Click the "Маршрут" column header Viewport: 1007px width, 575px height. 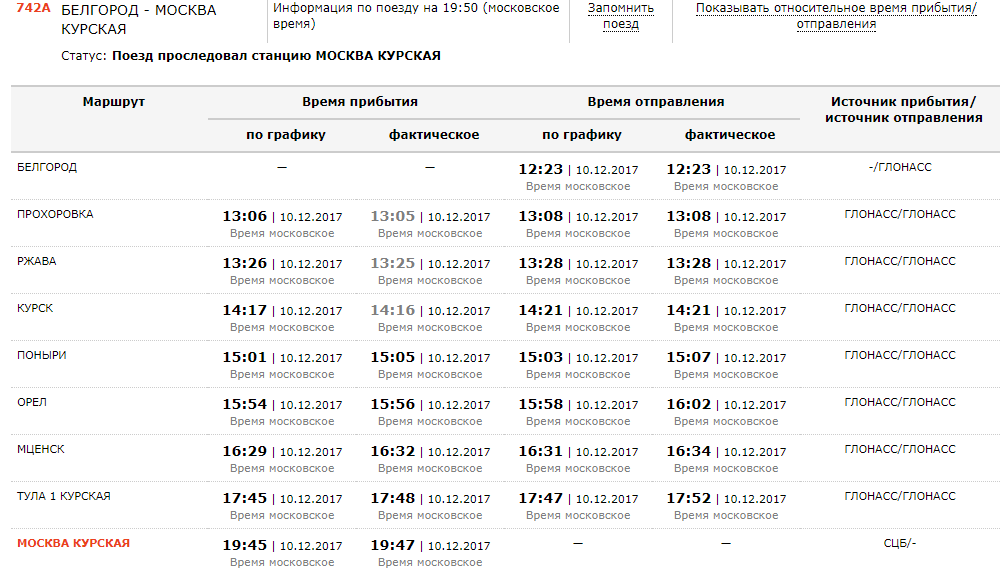tap(113, 102)
